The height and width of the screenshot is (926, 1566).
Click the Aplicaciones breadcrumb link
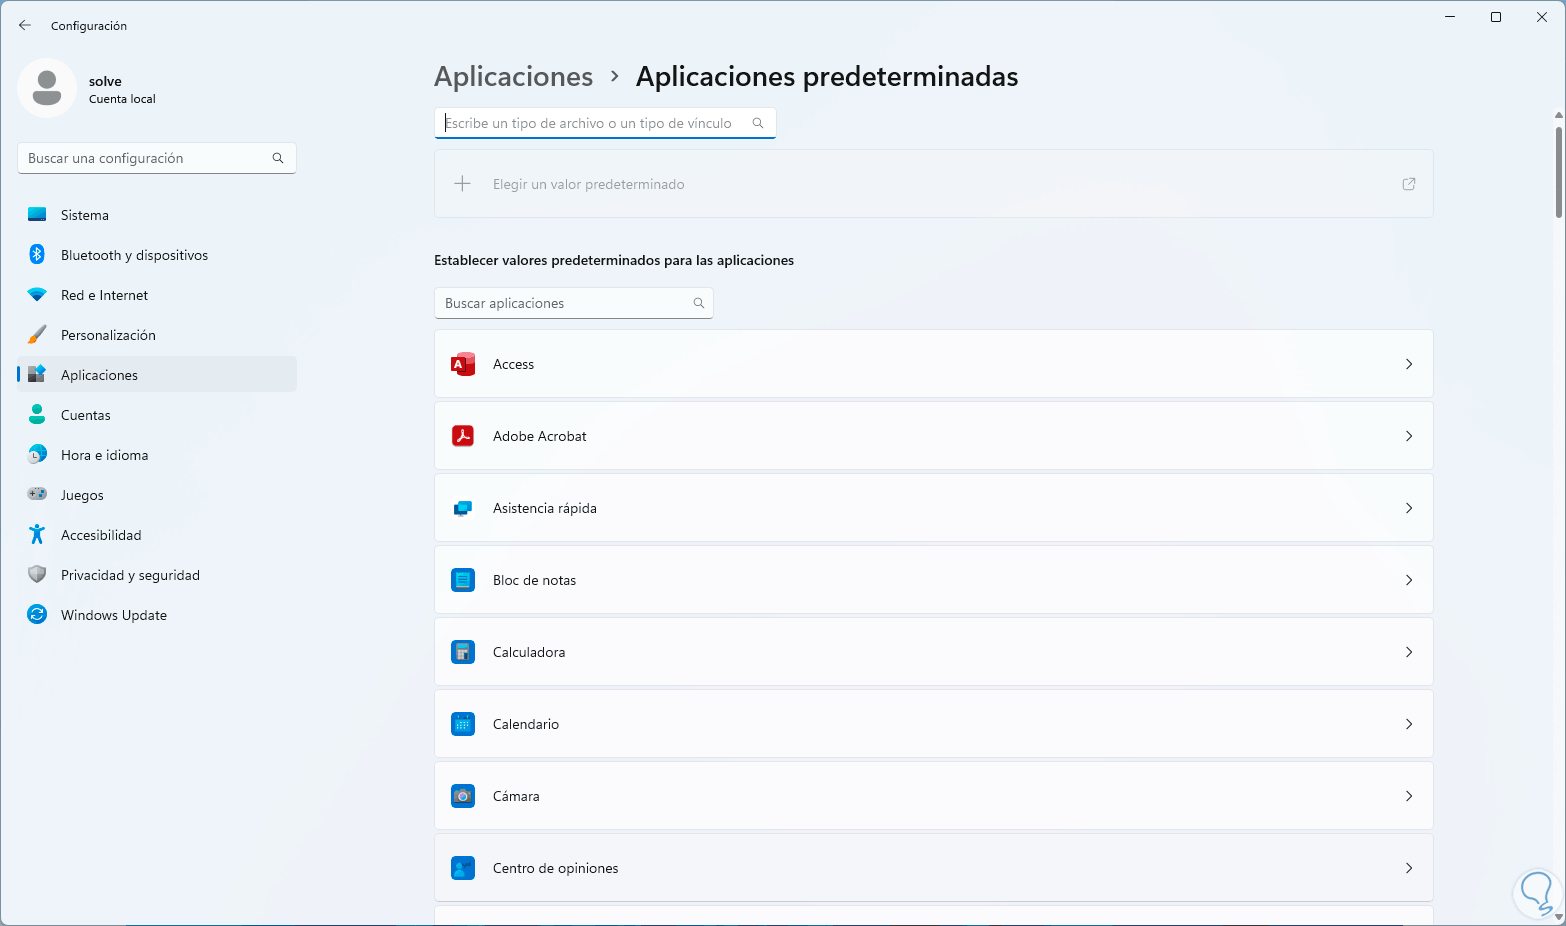coord(513,77)
